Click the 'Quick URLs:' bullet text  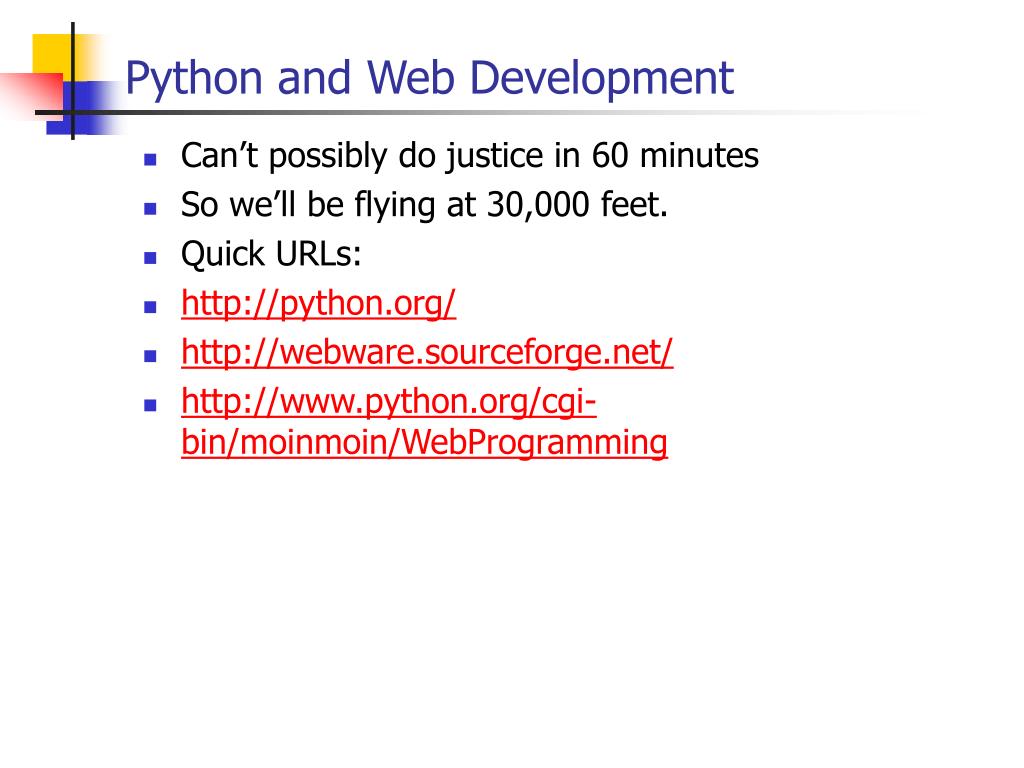click(271, 254)
